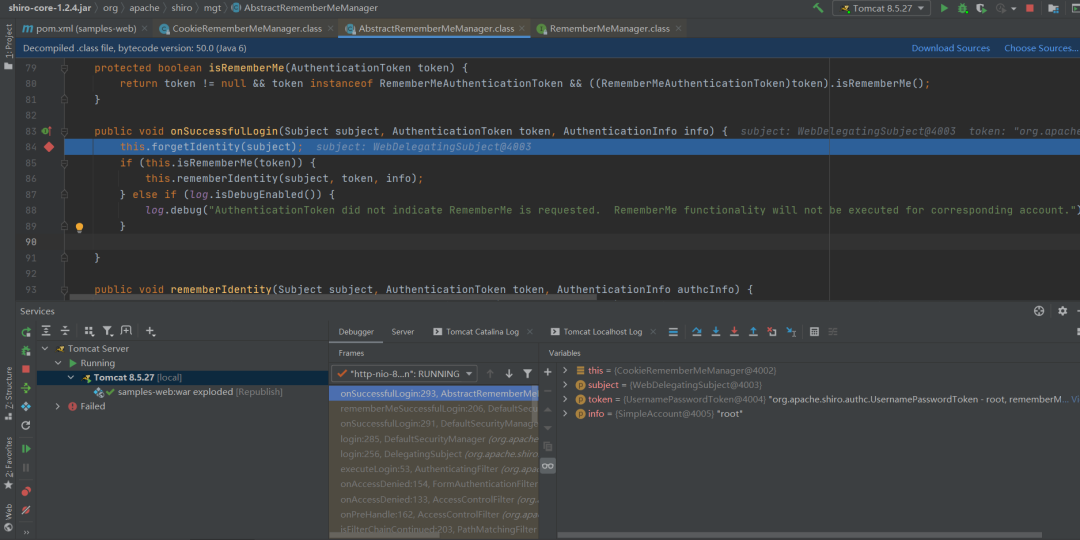Viewport: 1080px width, 540px height.
Task: Click Expand All in Services toolbar
Action: pyautogui.click(x=45, y=331)
